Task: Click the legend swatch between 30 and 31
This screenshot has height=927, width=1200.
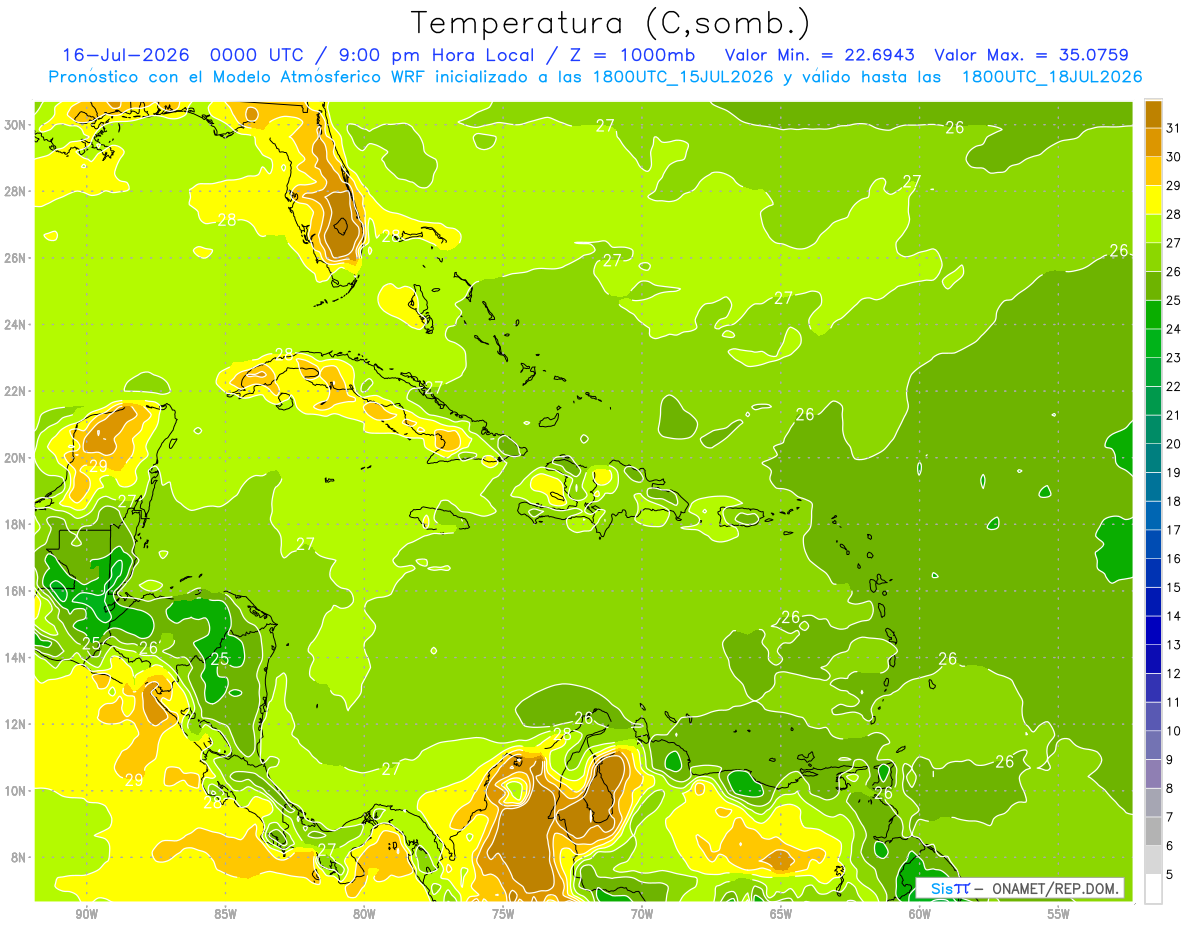Action: [1153, 143]
